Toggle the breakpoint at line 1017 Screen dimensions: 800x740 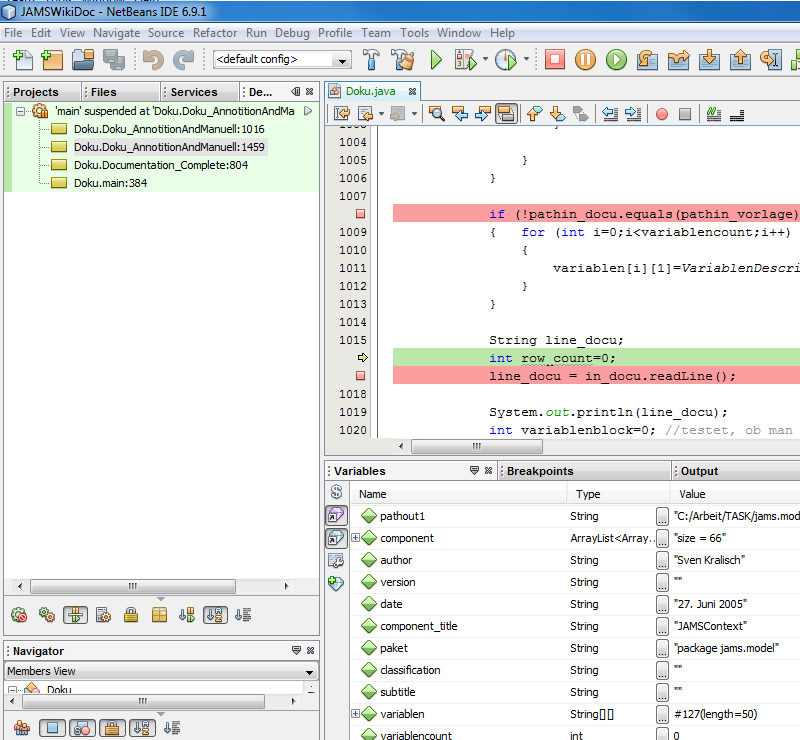pos(360,375)
